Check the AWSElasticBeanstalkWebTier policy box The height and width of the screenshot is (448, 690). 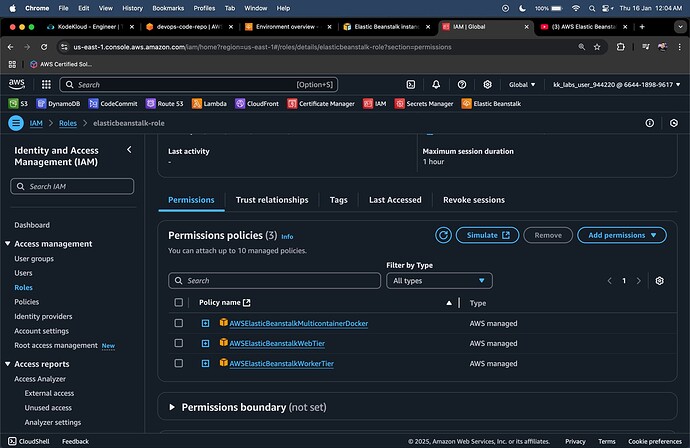(179, 343)
